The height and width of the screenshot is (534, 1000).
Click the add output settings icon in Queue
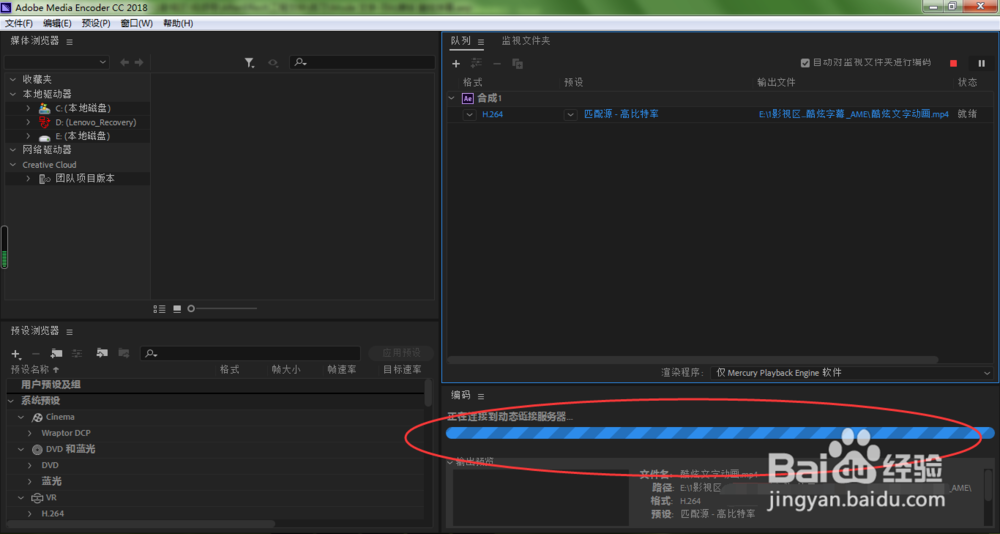(476, 63)
